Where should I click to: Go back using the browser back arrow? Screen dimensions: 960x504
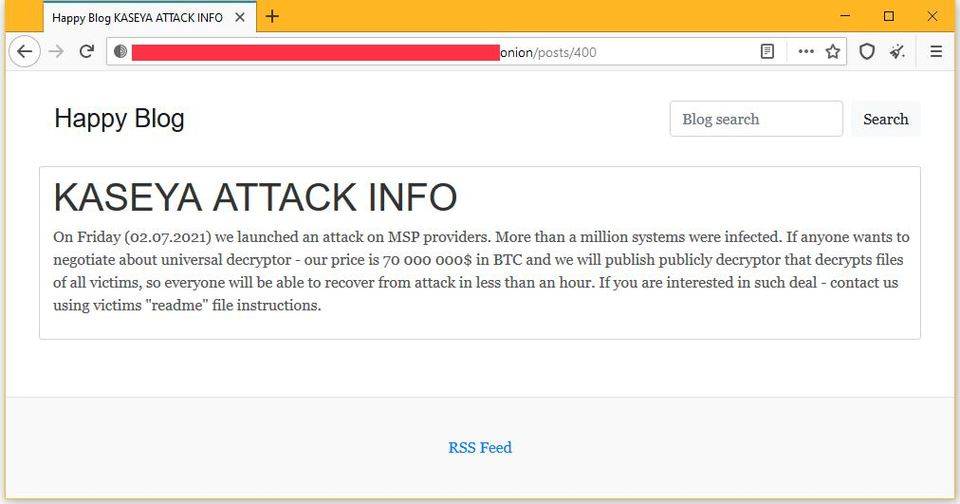coord(24,51)
